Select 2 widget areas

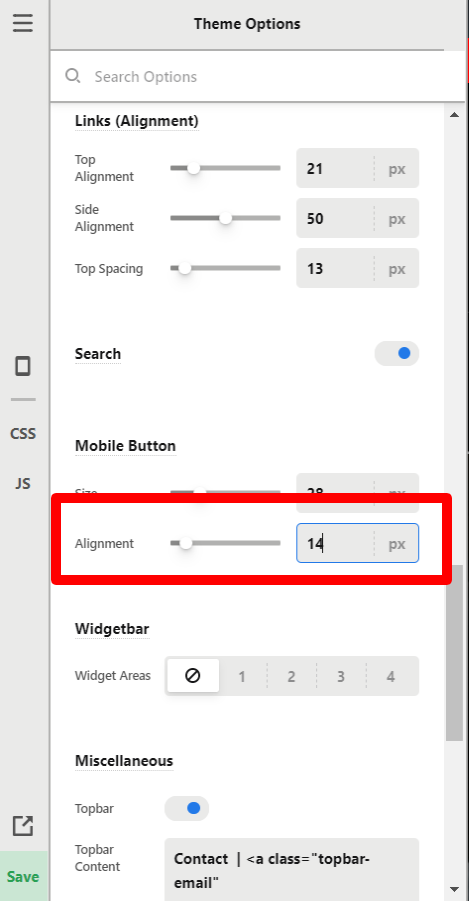coord(291,676)
